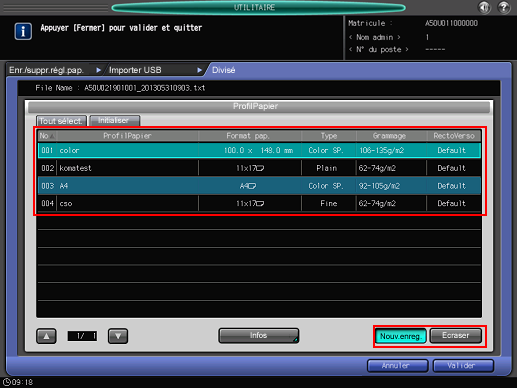Click the N° du poste label
The height and width of the screenshot is (388, 517).
pyautogui.click(x=378, y=49)
